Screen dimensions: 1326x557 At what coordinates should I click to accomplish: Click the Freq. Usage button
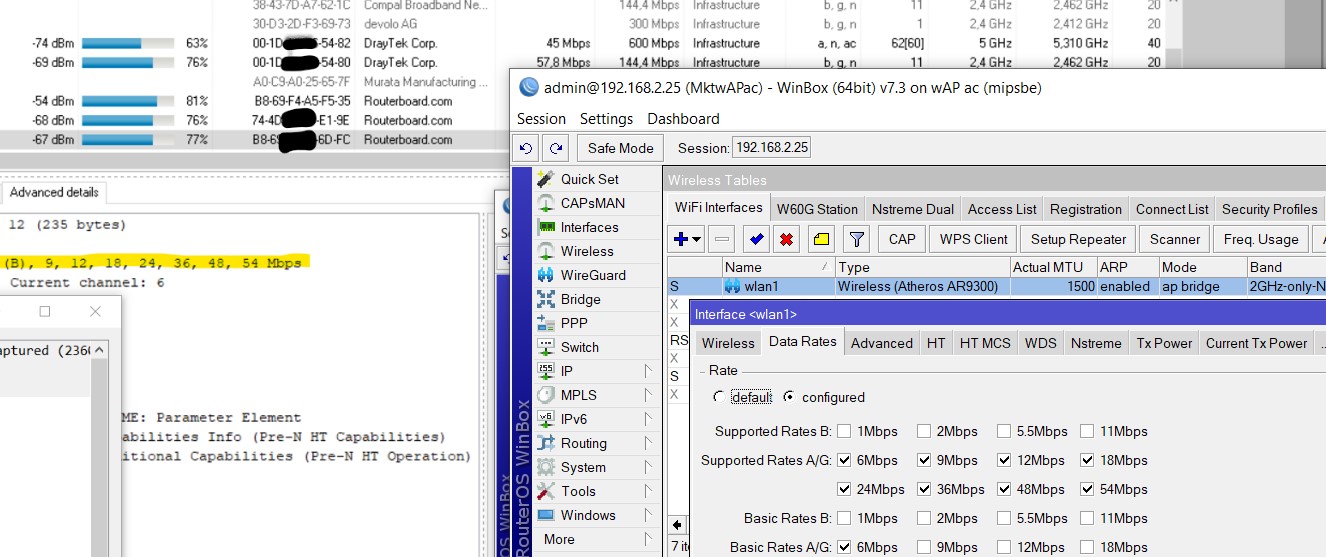(x=1261, y=239)
